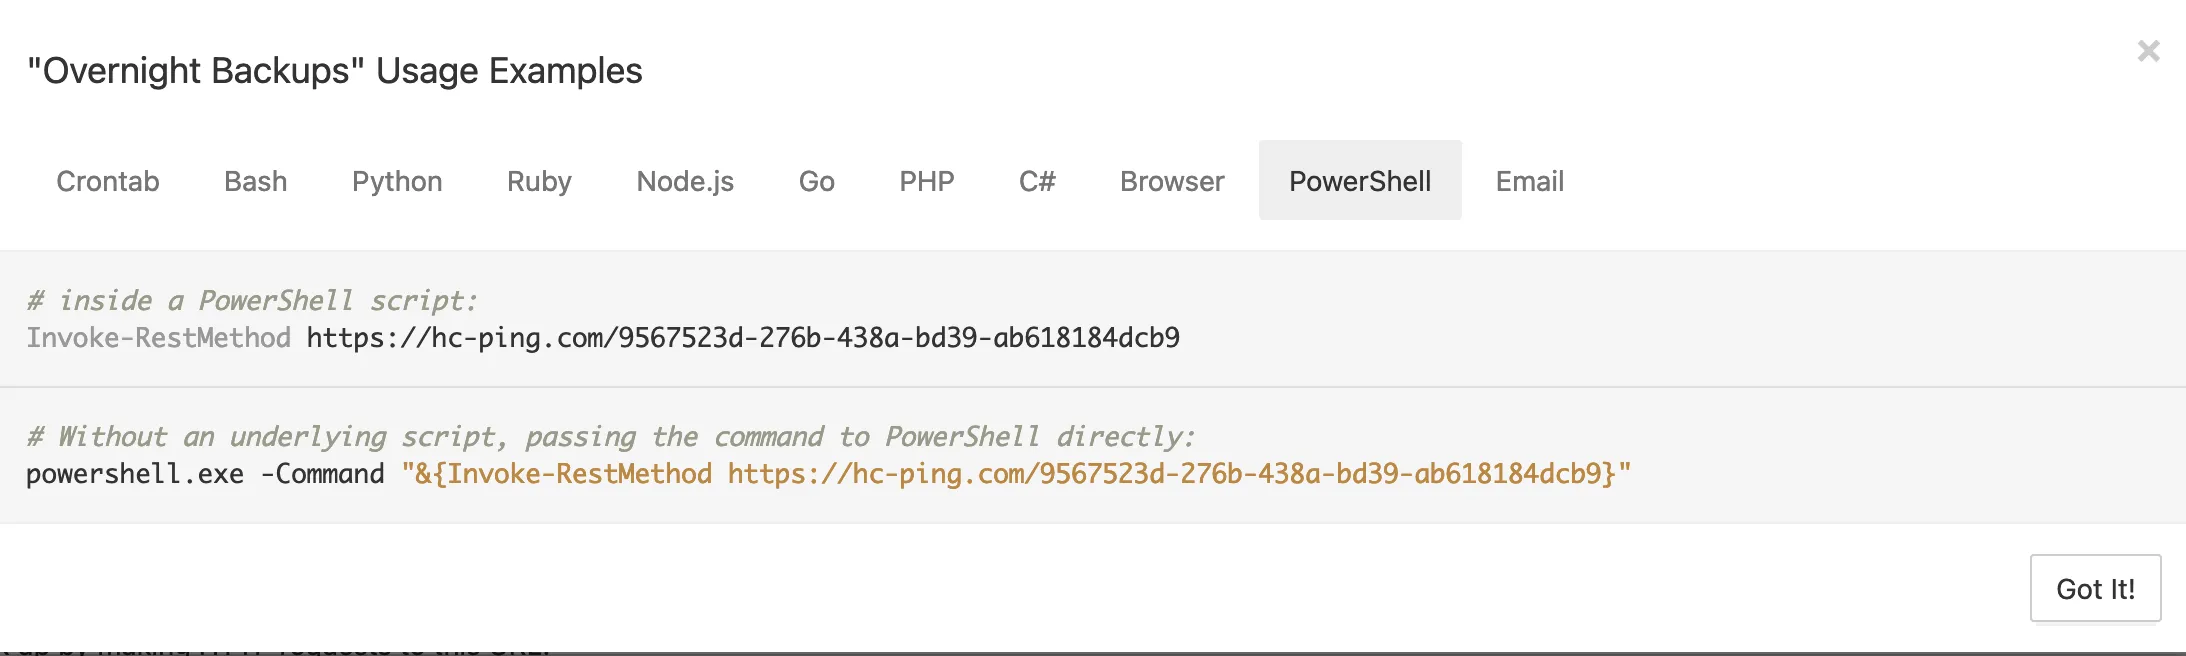This screenshot has width=2186, height=656.
Task: Select the C# tab
Action: 1037,181
